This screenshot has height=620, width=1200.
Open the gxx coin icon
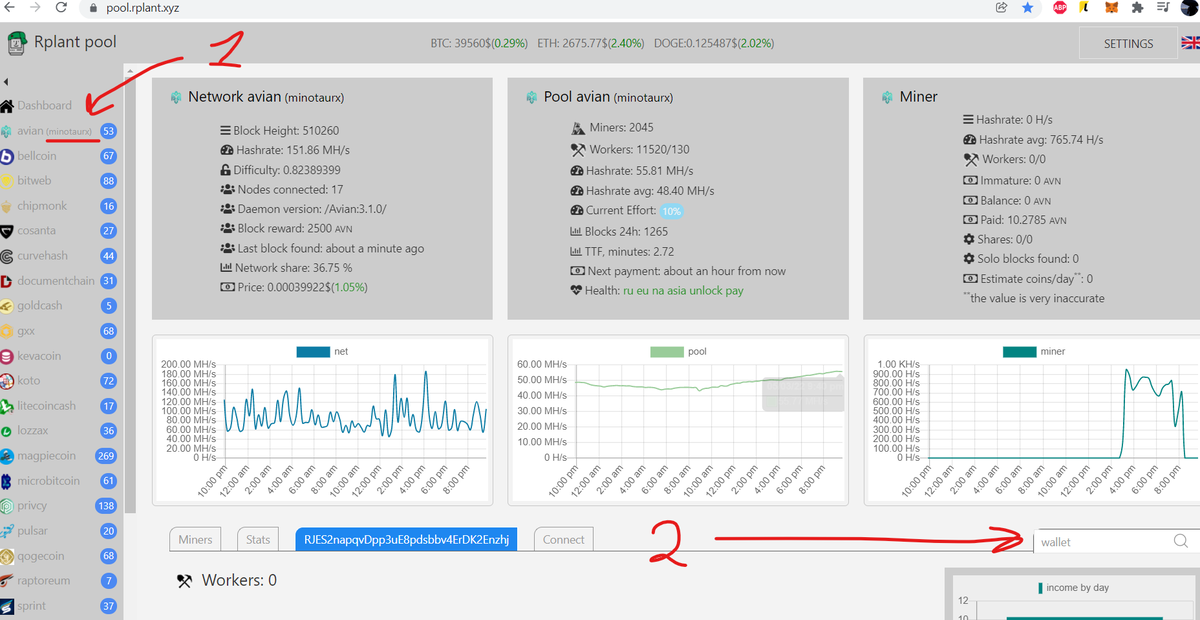pos(7,331)
